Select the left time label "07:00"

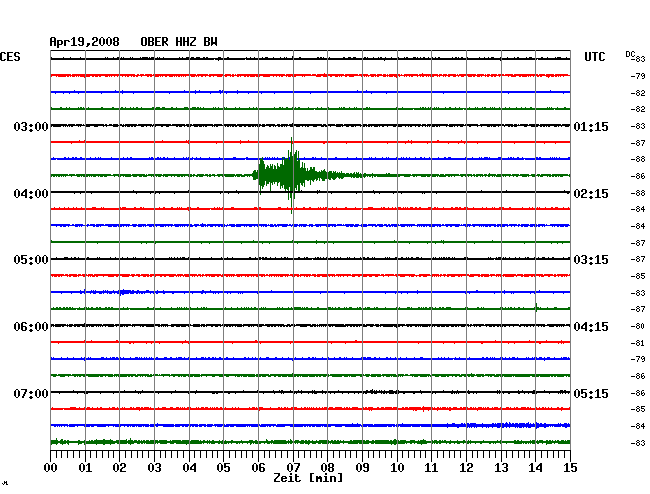[31, 393]
